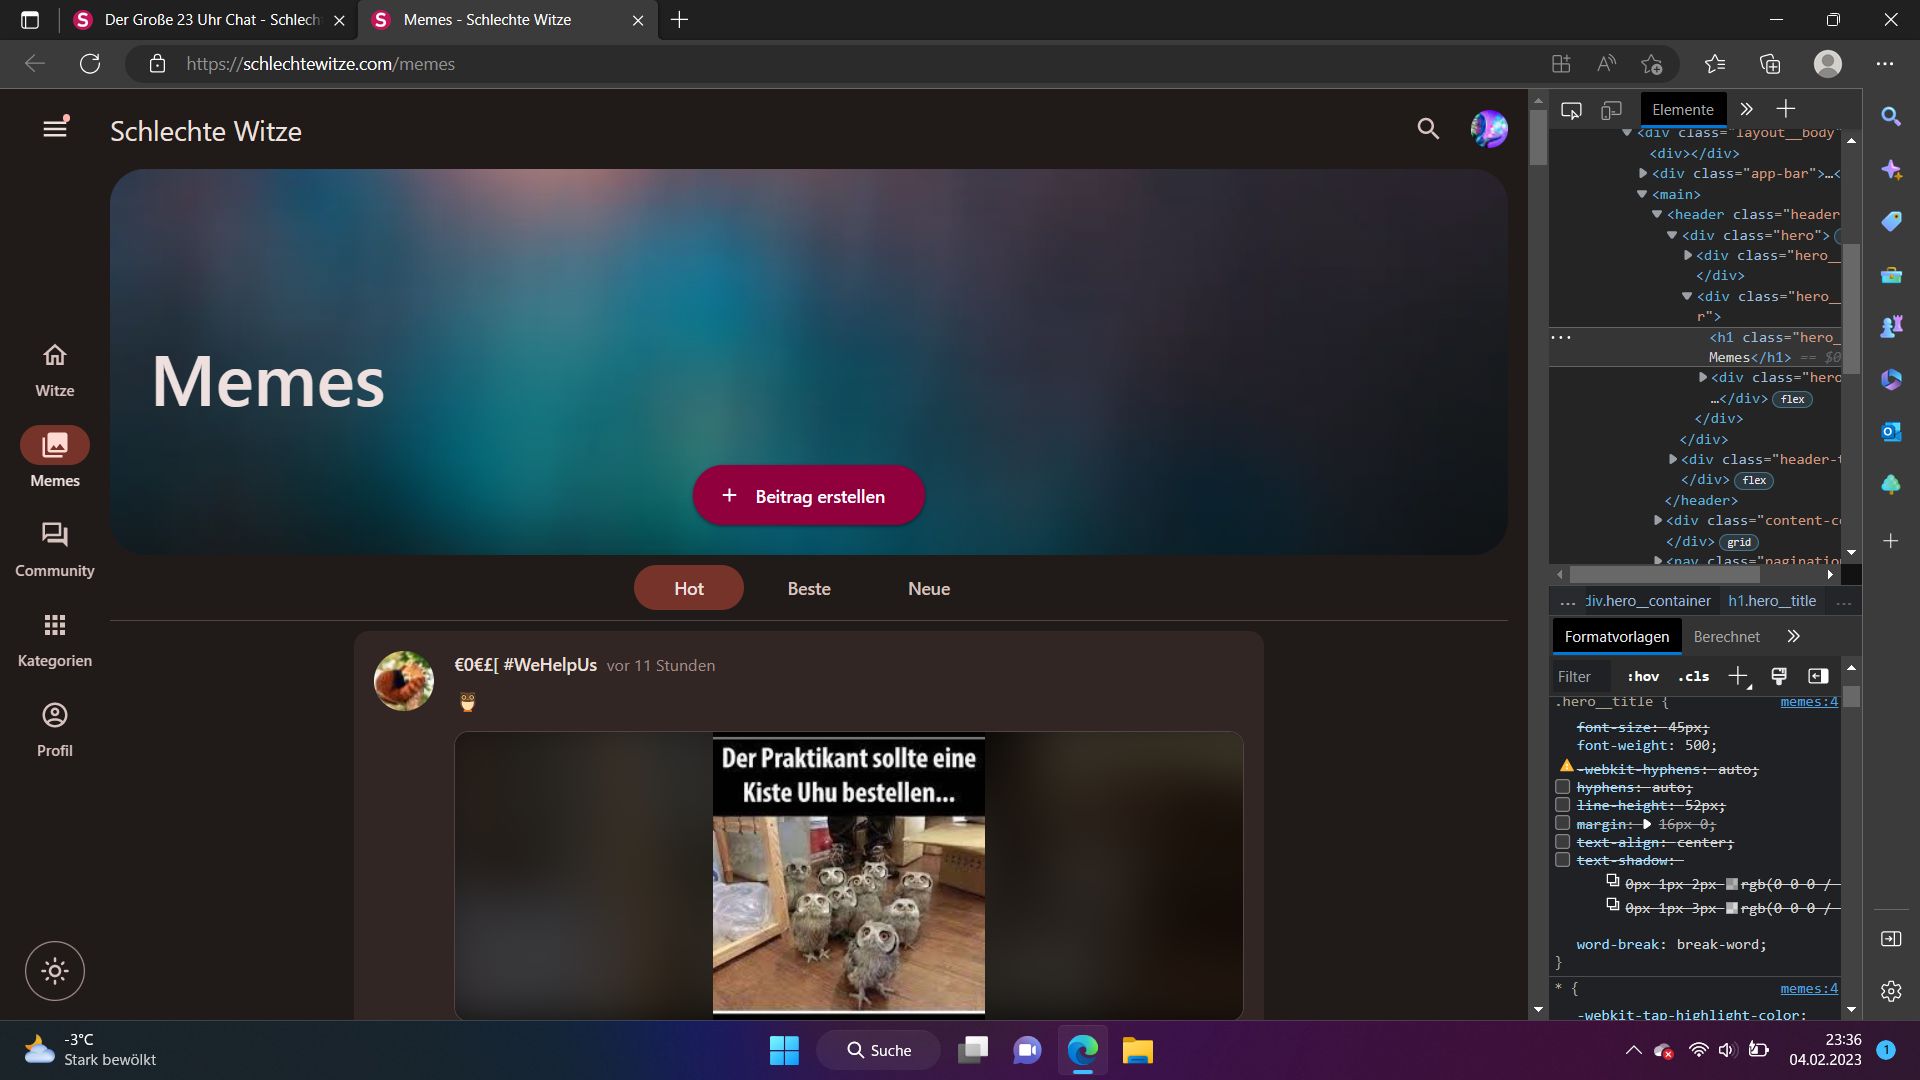
Task: Open the hamburger navigation menu
Action: click(x=55, y=129)
